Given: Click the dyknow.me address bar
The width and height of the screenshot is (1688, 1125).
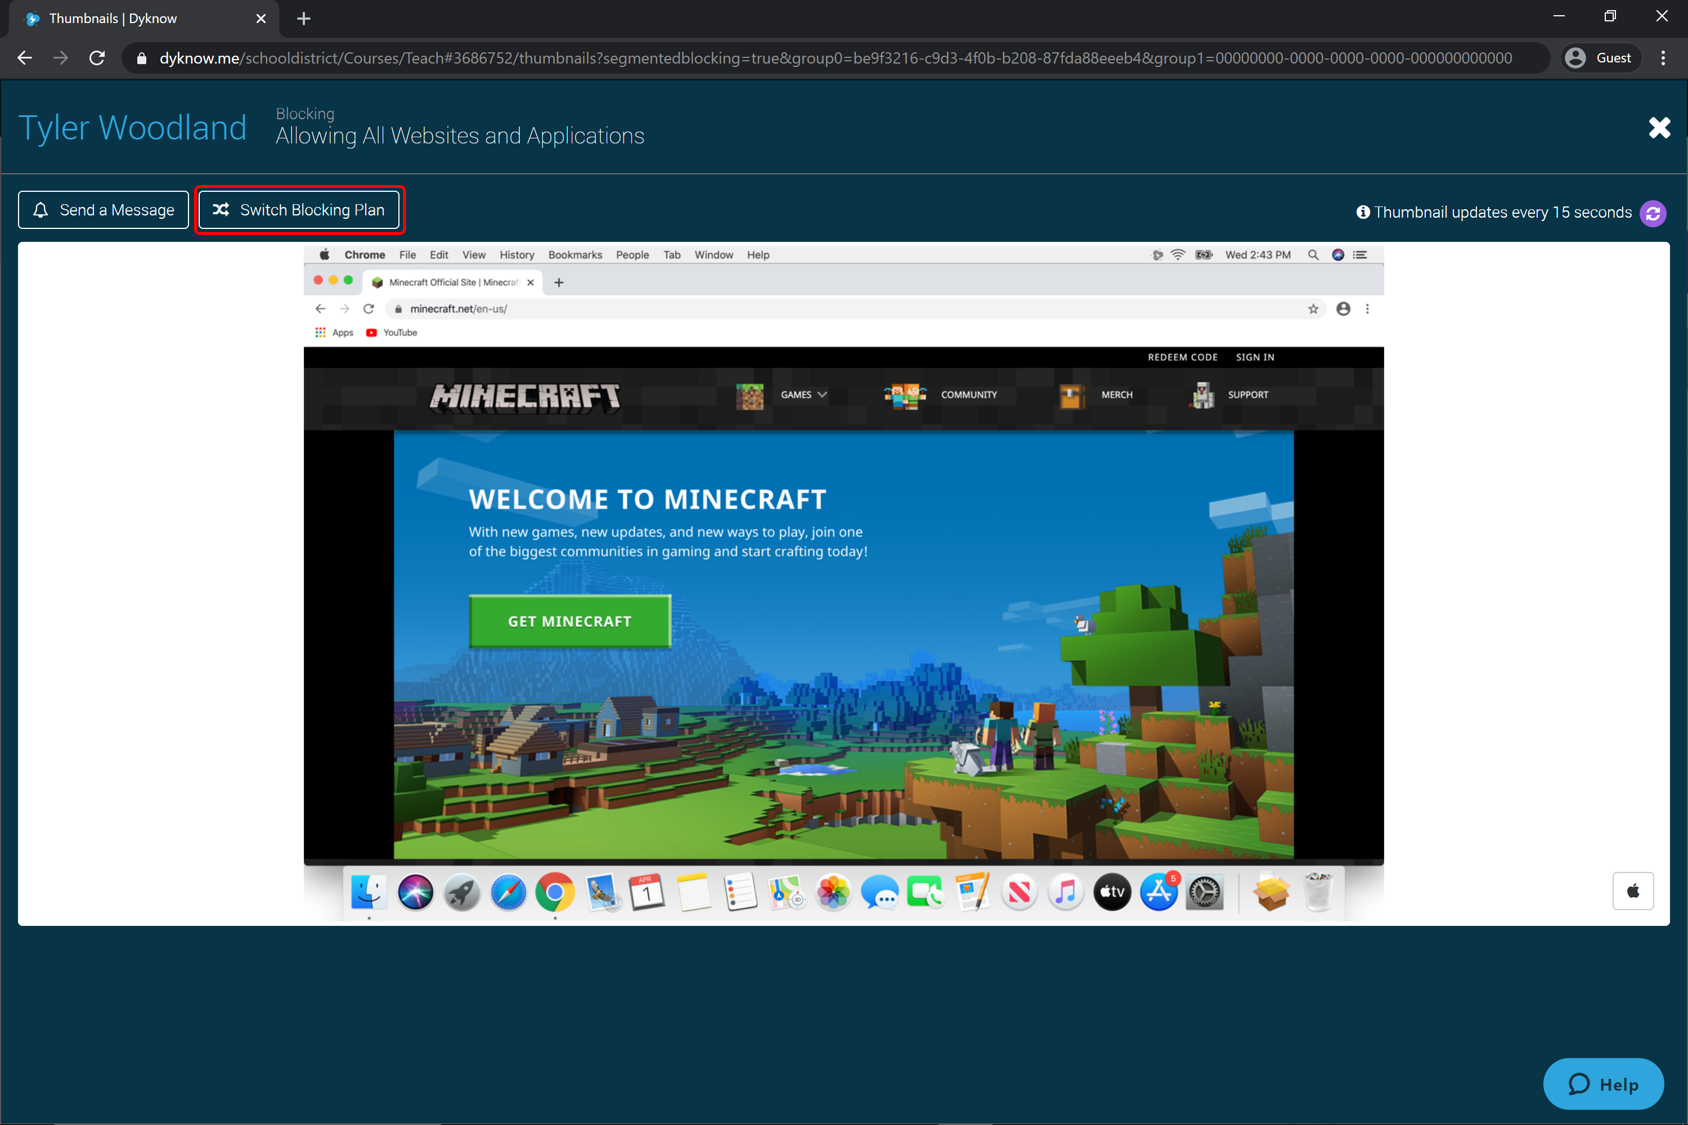Looking at the screenshot, I should [835, 58].
